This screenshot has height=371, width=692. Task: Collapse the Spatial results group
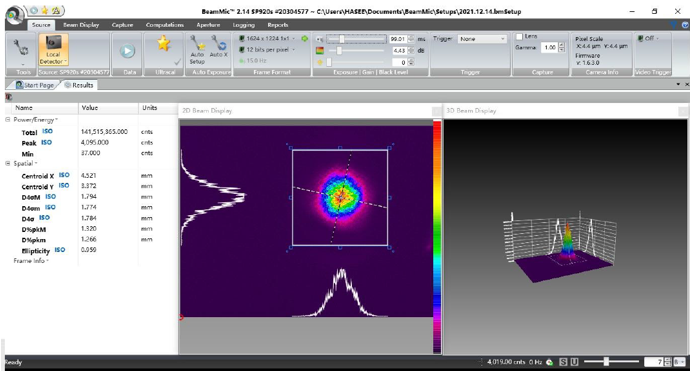(8, 164)
